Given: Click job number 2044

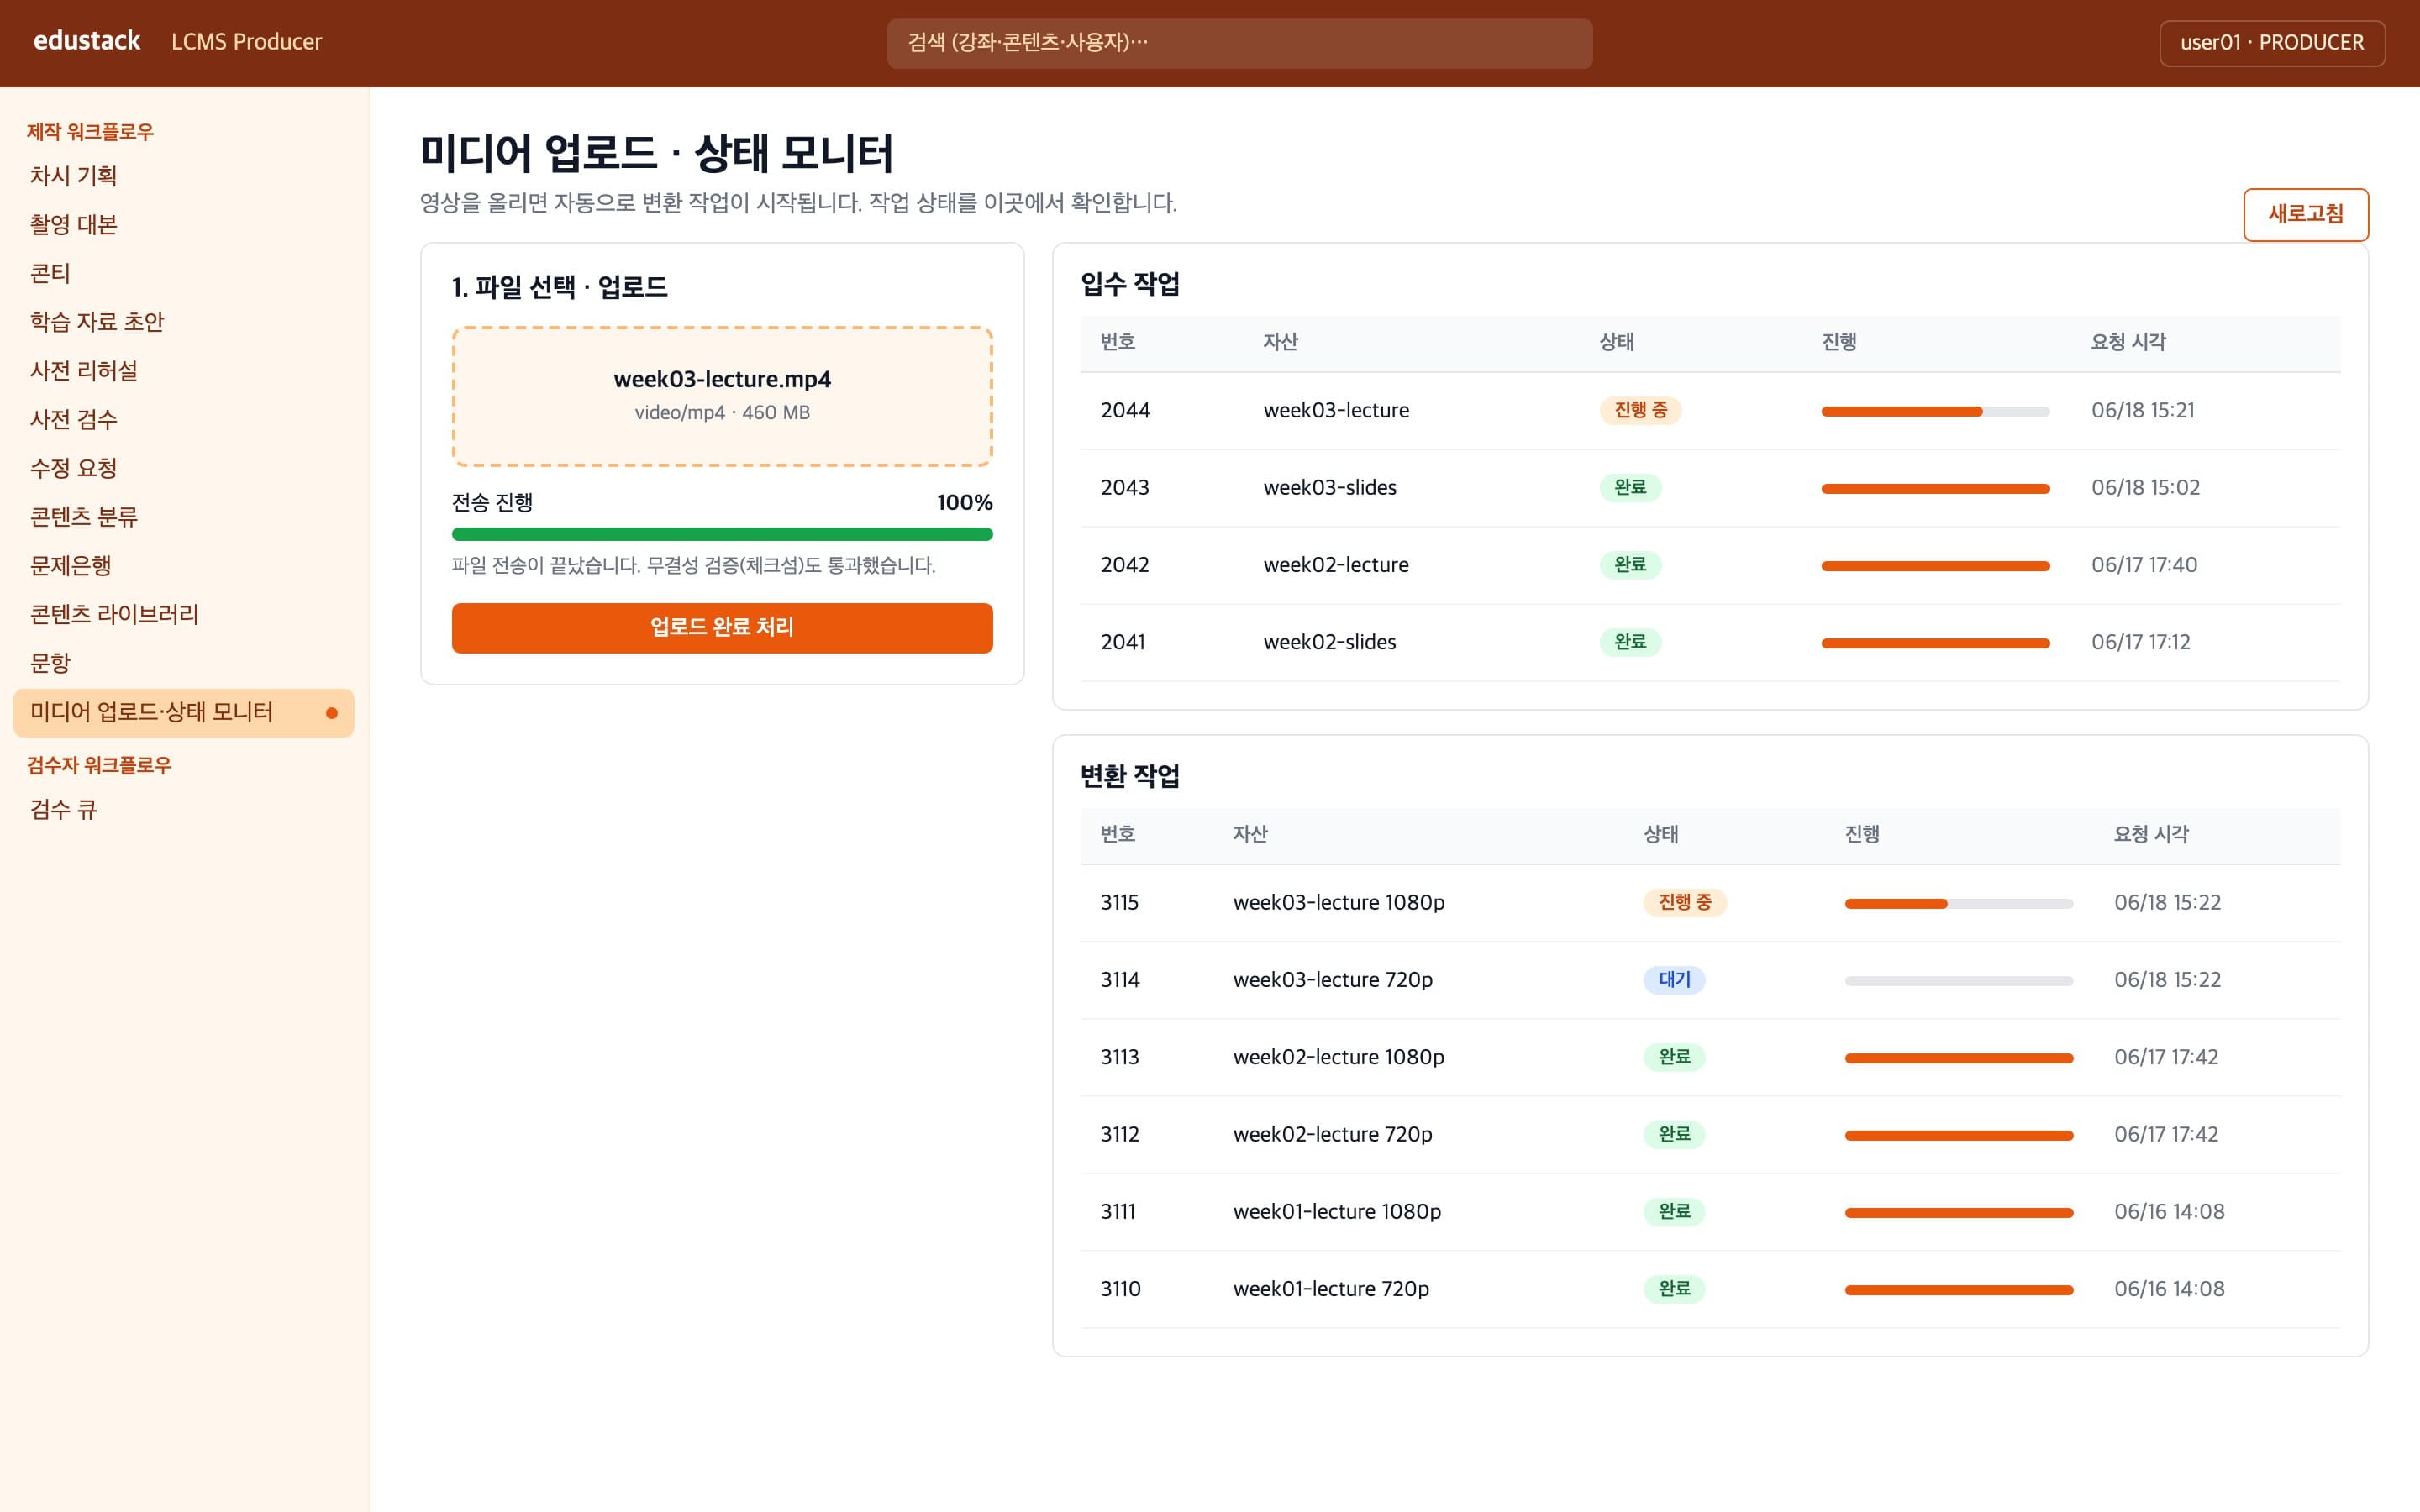Looking at the screenshot, I should click(x=1125, y=410).
